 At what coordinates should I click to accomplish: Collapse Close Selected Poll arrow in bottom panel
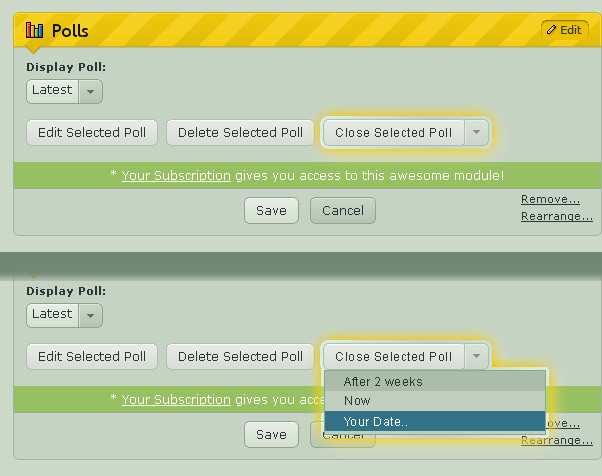tap(477, 357)
